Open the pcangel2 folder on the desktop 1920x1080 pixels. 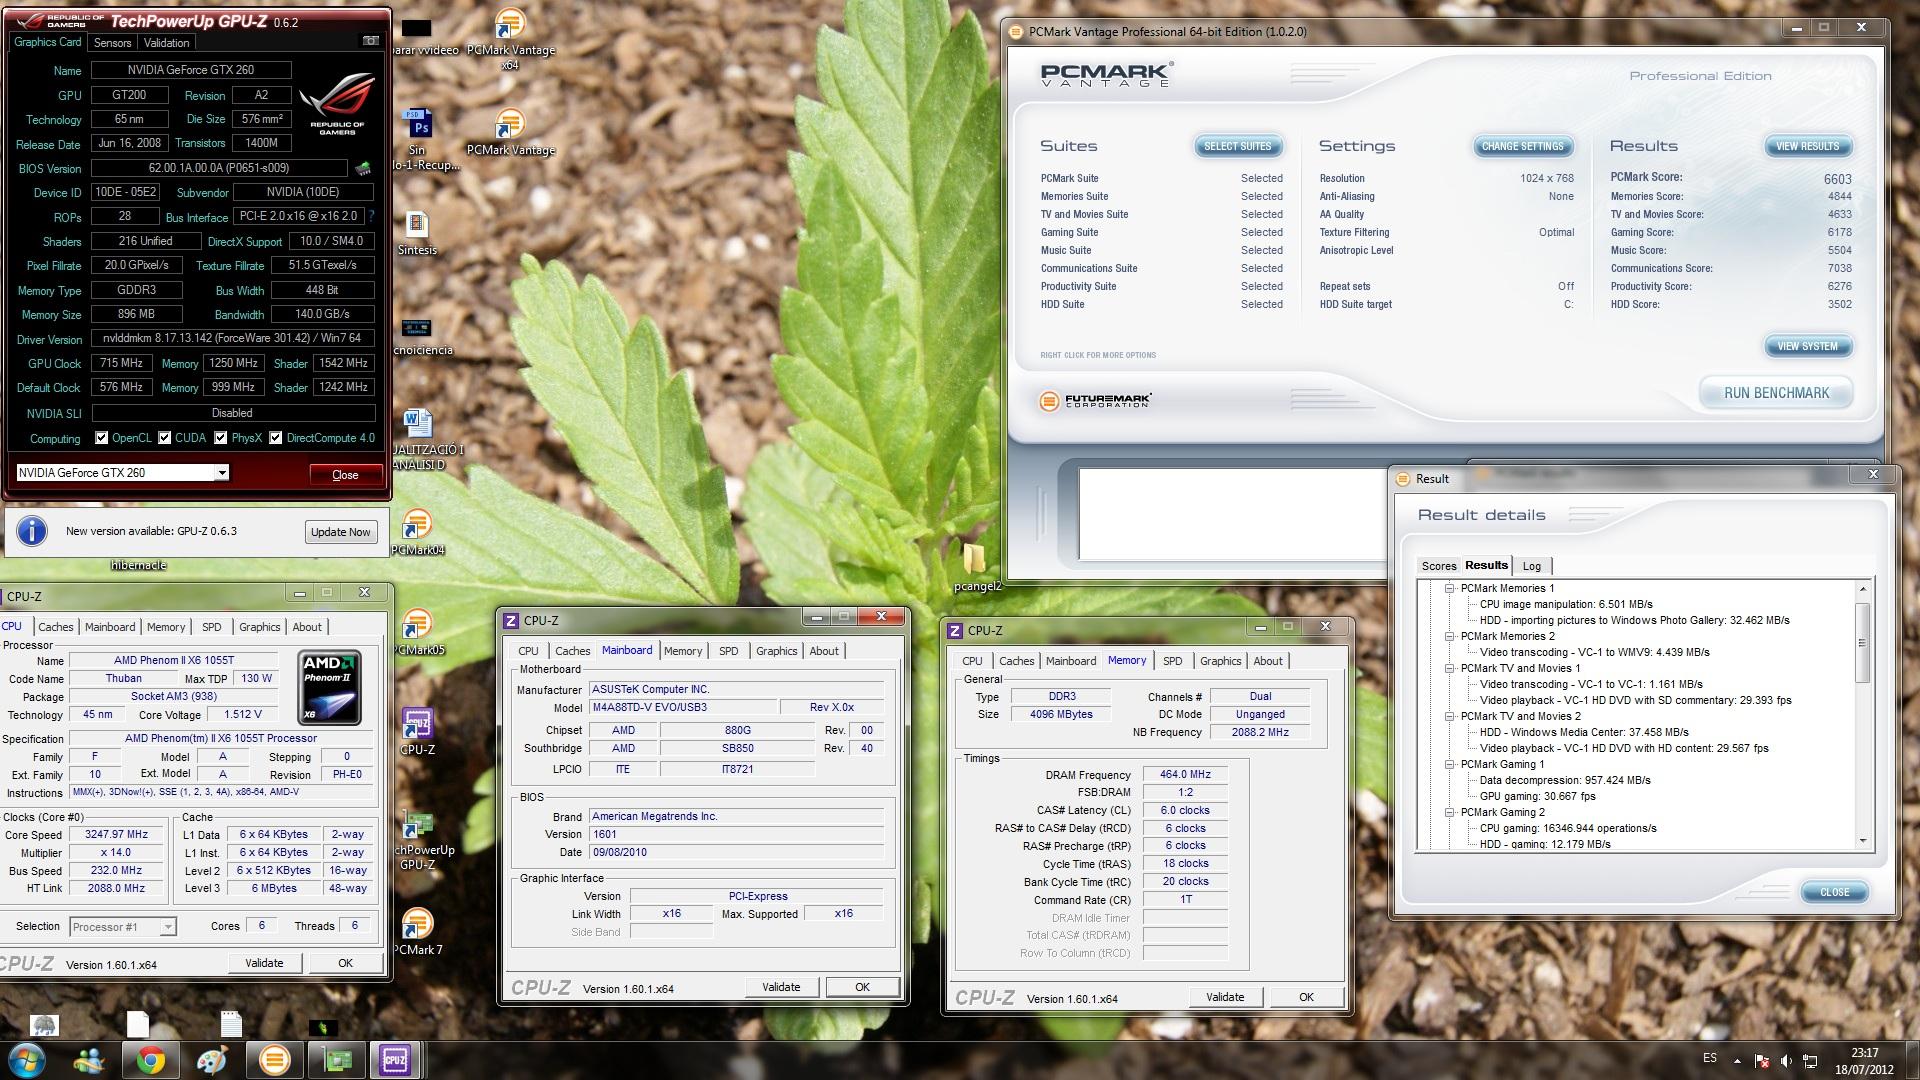click(975, 567)
